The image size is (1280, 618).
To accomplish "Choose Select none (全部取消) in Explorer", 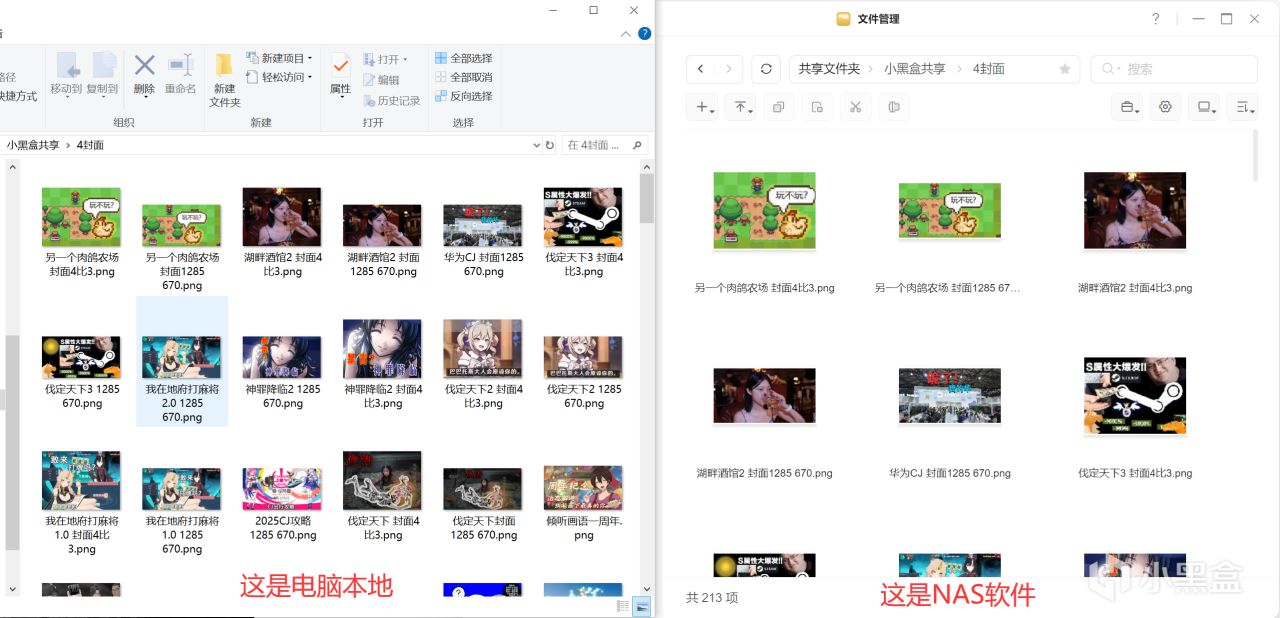I will click(x=463, y=77).
